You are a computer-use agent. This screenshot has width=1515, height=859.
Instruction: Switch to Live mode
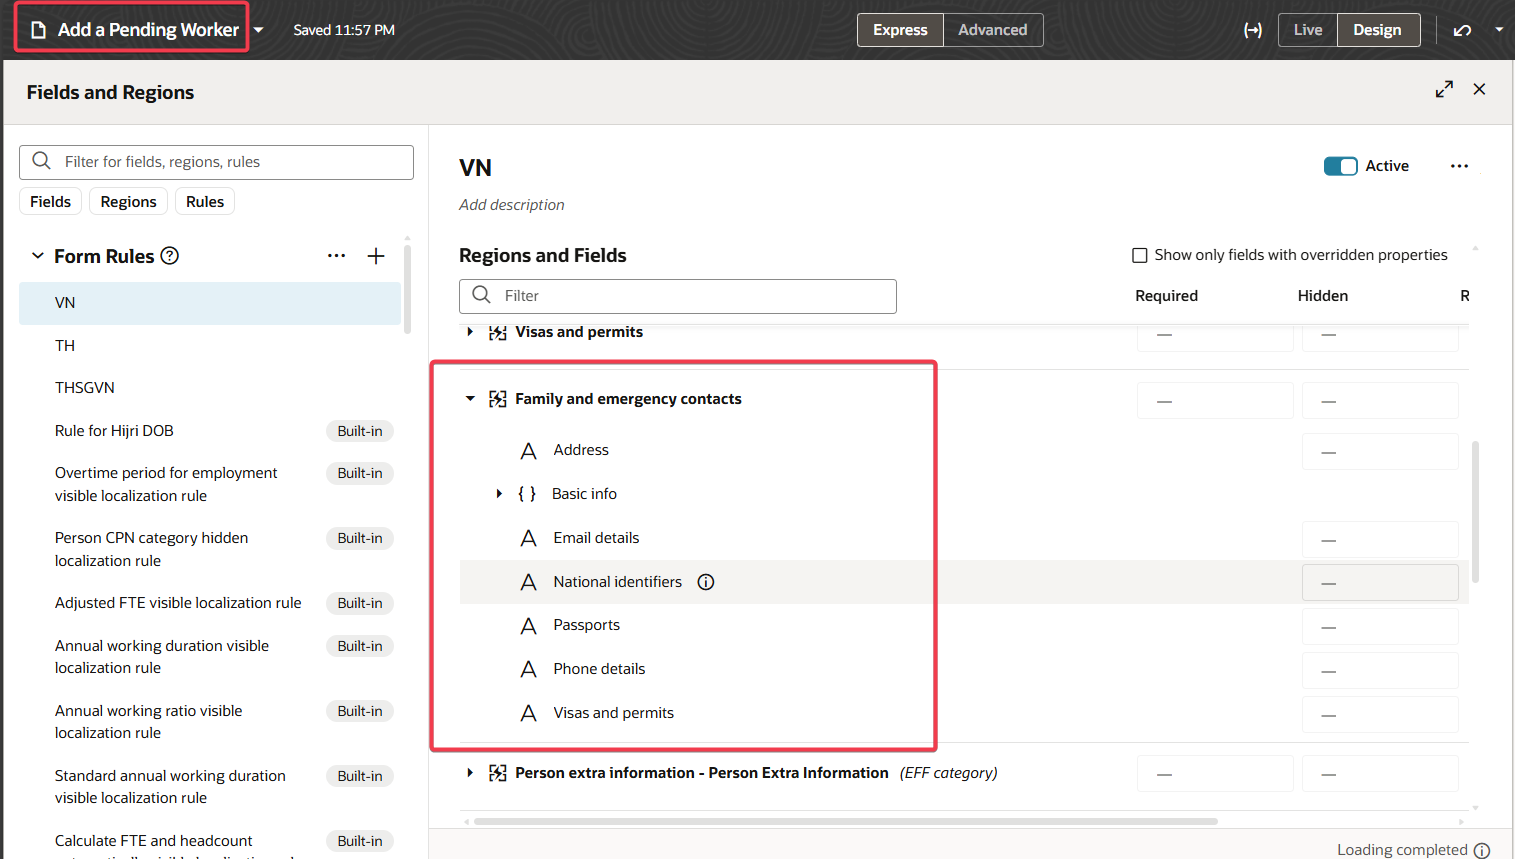(1308, 30)
